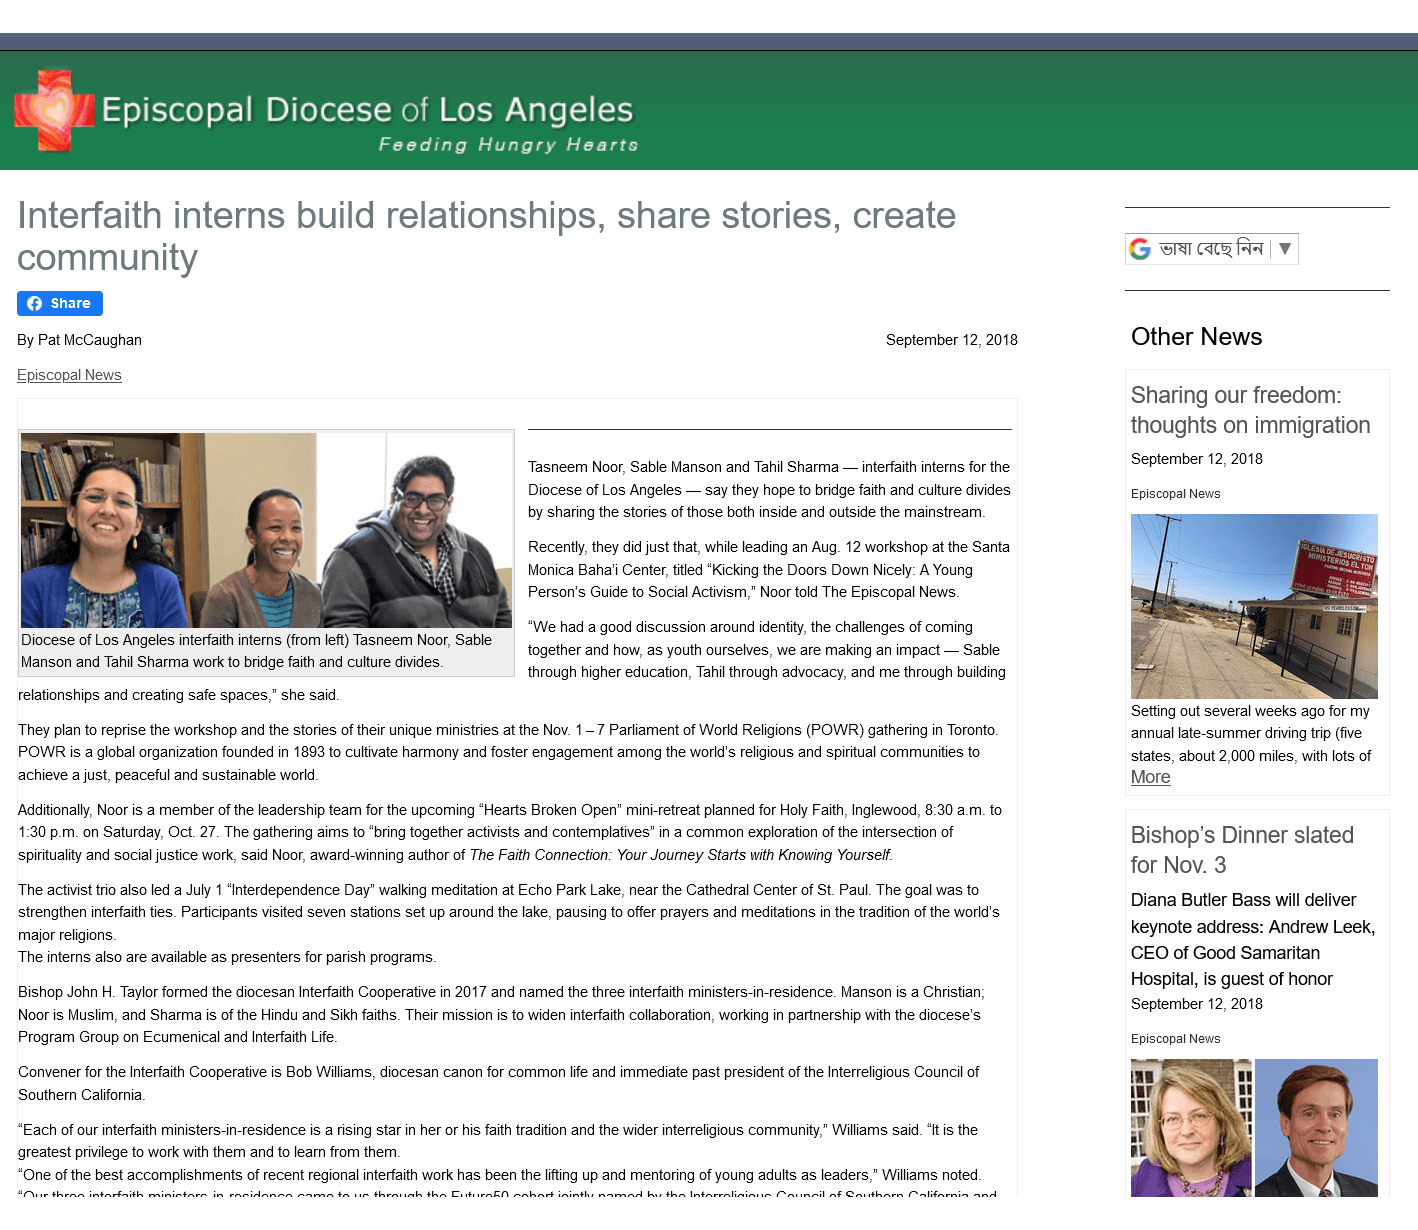Click the Andrew Leek portrait photo
The width and height of the screenshot is (1418, 1230).
click(1316, 1128)
